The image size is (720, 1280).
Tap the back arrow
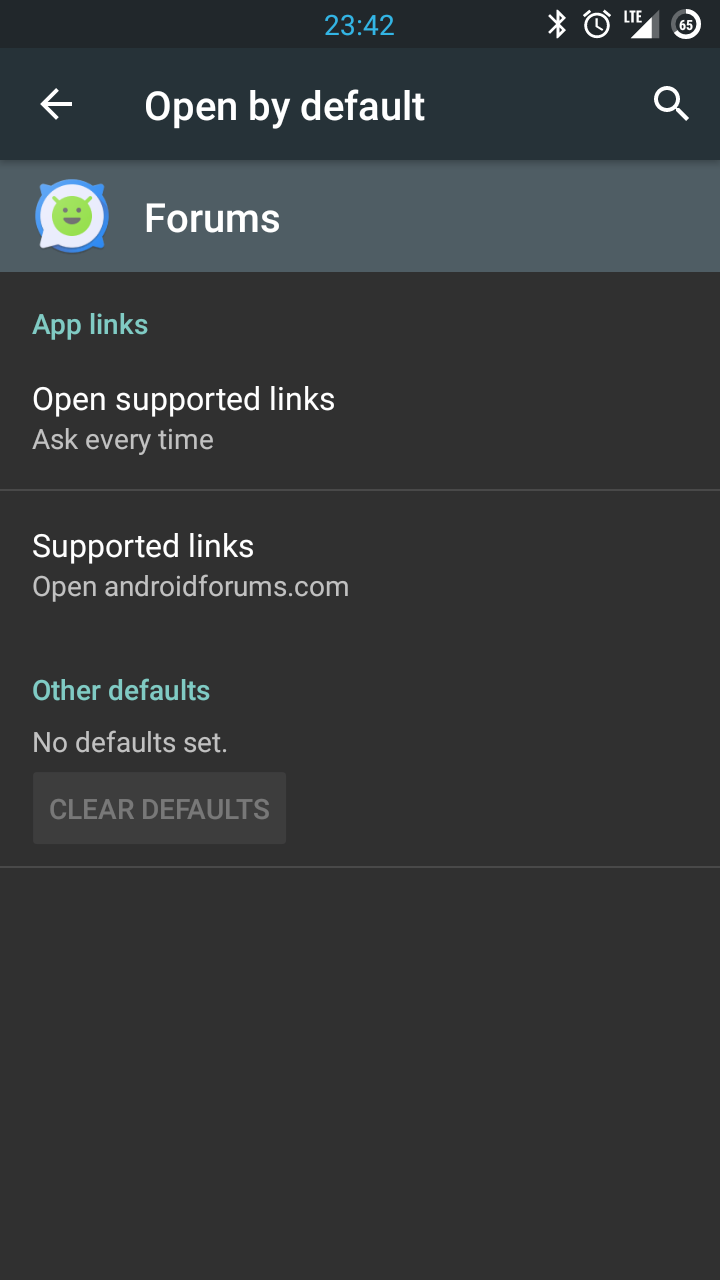[56, 105]
